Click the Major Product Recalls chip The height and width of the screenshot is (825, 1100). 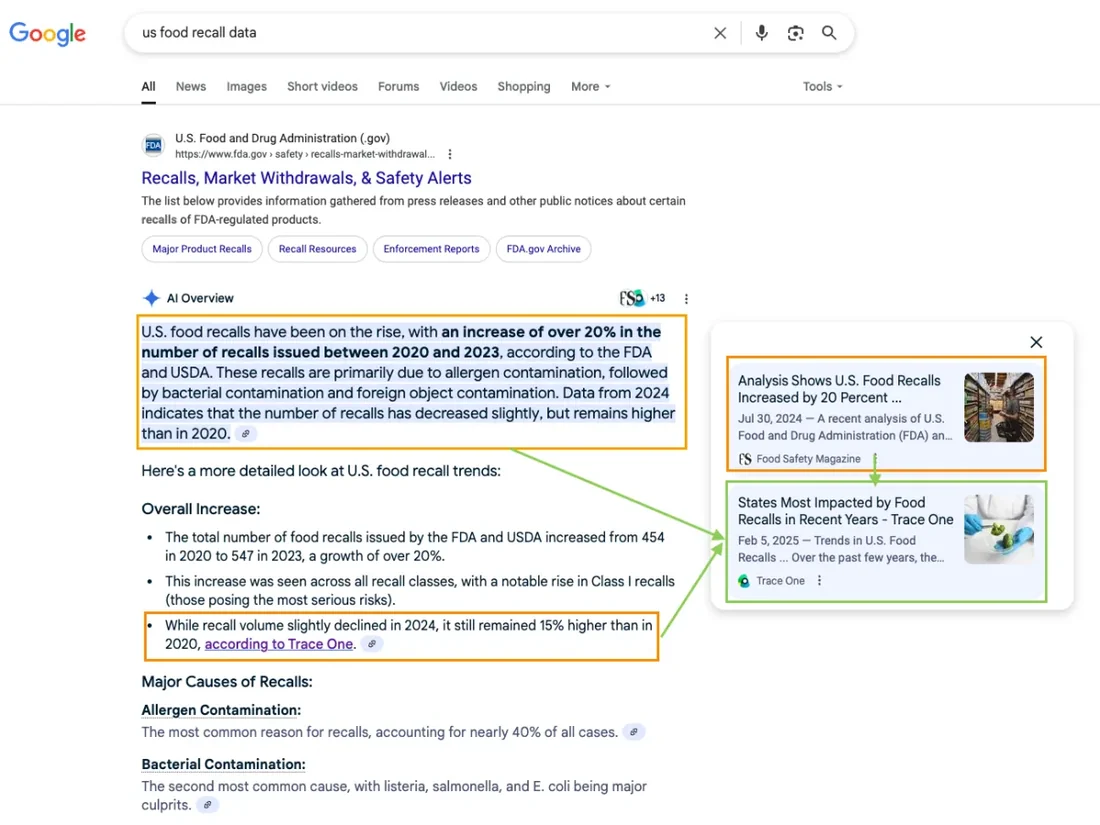202,249
